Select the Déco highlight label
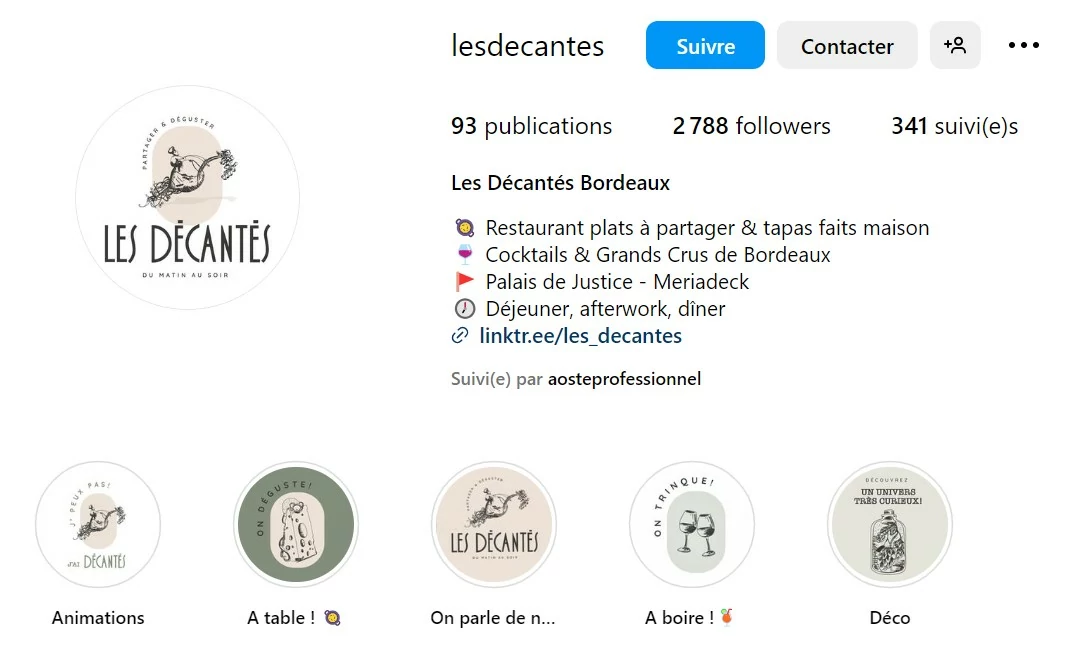 pos(890,618)
